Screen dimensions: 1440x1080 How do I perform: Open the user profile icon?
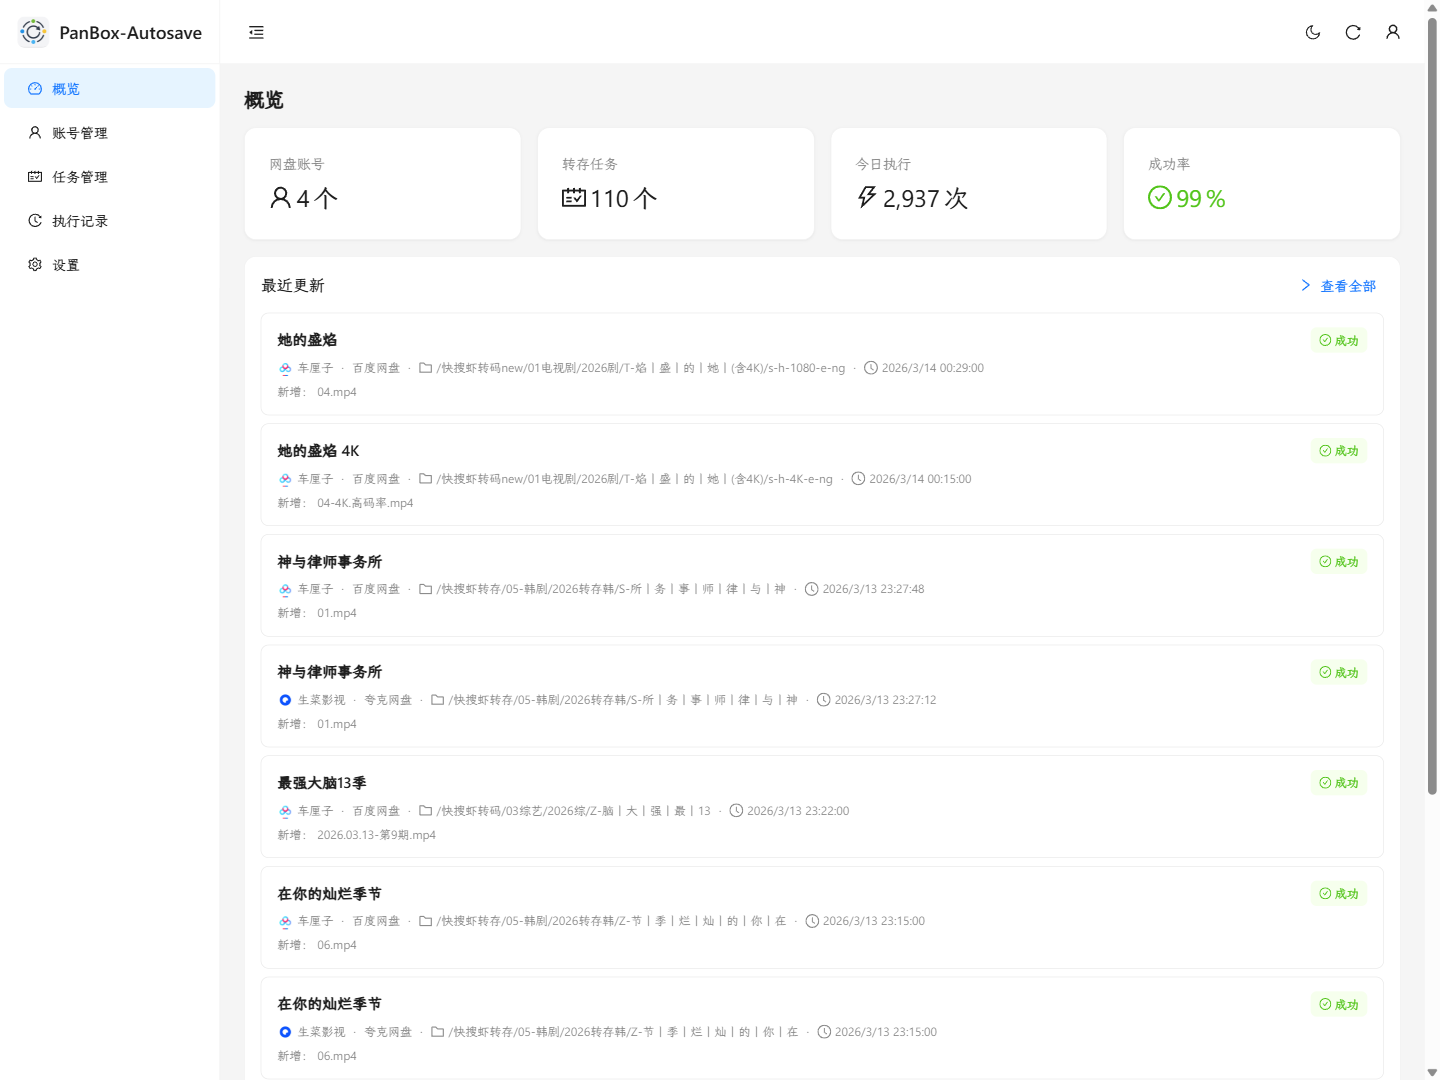pos(1393,32)
